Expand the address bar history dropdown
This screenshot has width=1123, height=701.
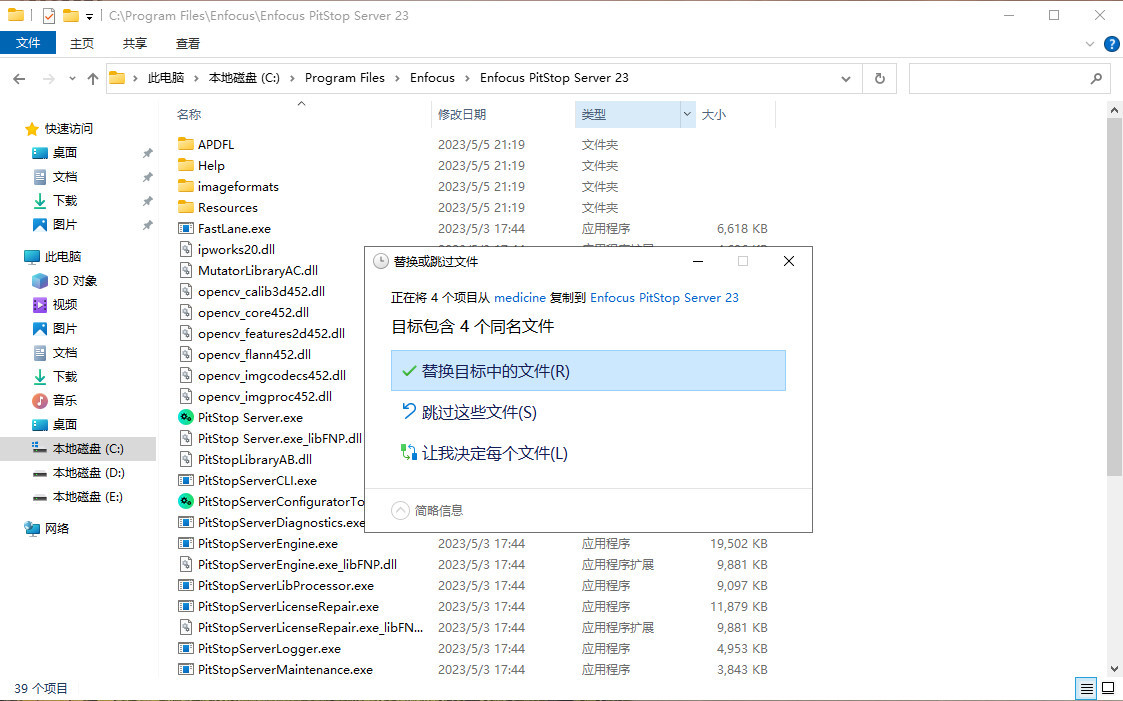[x=846, y=78]
